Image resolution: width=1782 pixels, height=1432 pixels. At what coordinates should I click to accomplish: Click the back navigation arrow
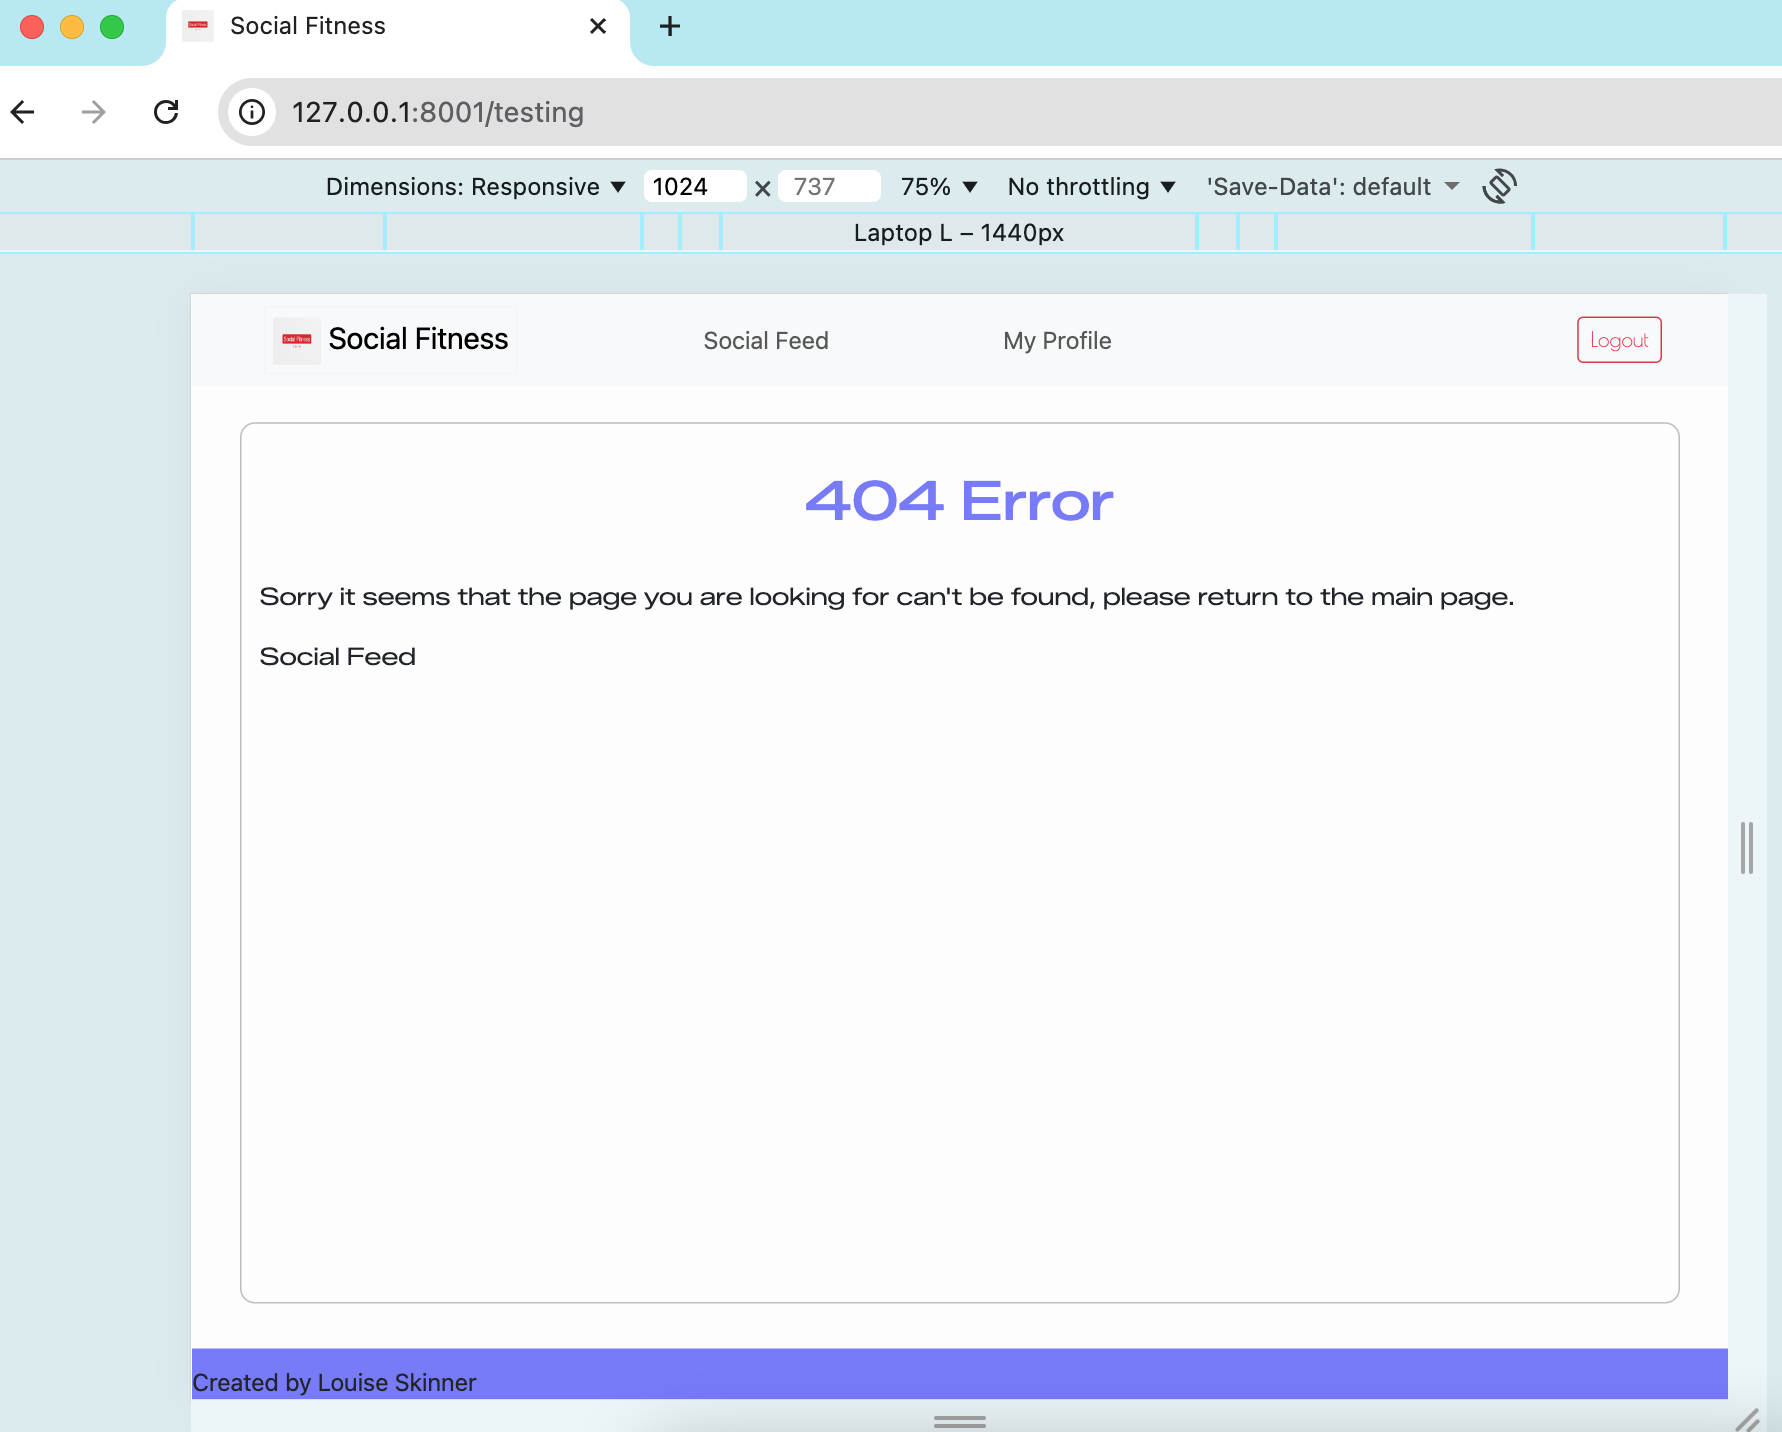click(23, 112)
